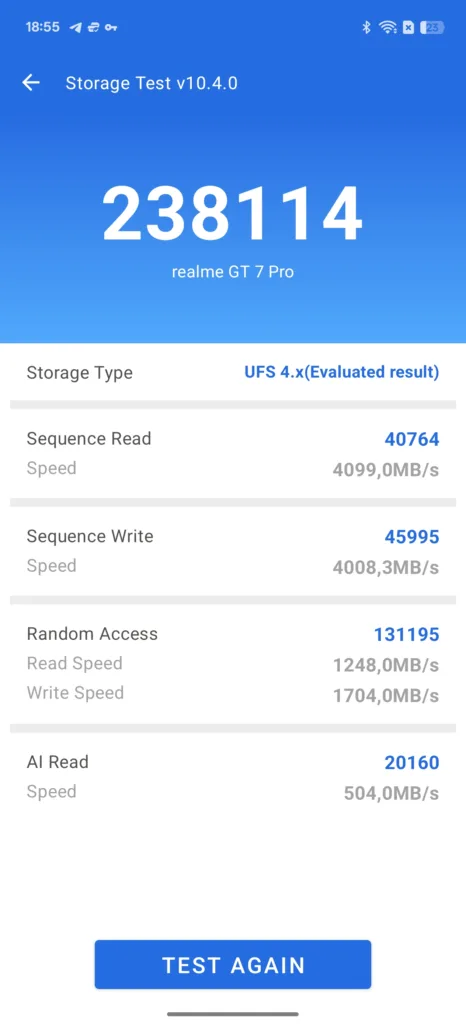Tap the battery level indicator

pyautogui.click(x=432, y=27)
